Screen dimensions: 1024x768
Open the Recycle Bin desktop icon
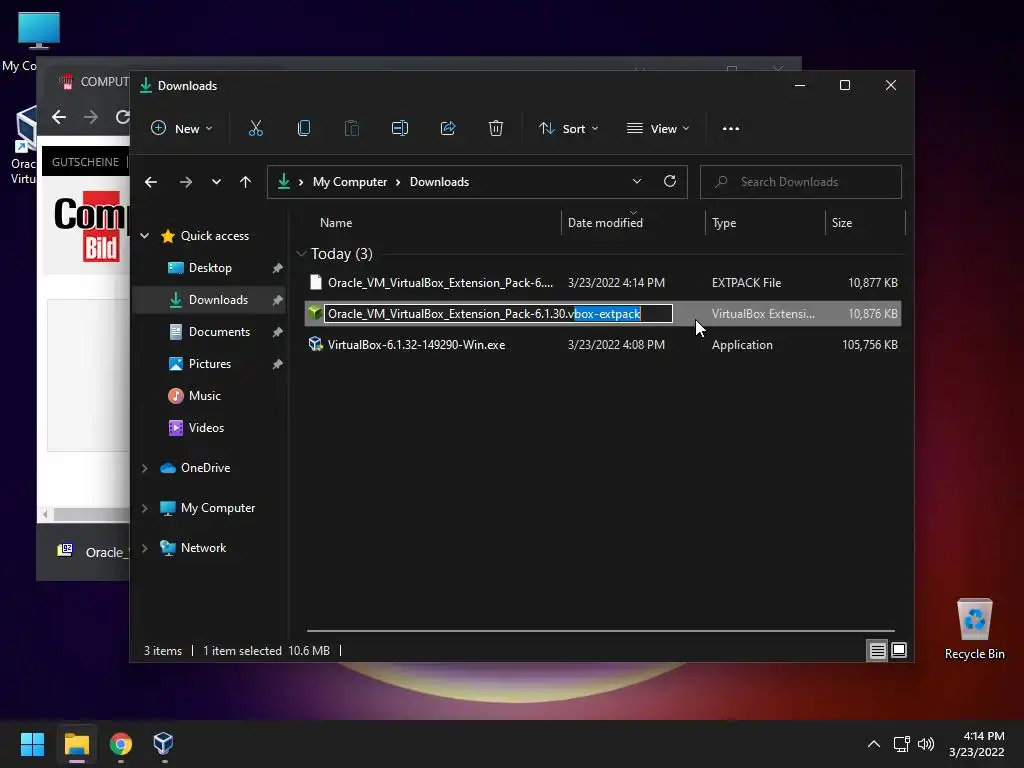pyautogui.click(x=974, y=630)
